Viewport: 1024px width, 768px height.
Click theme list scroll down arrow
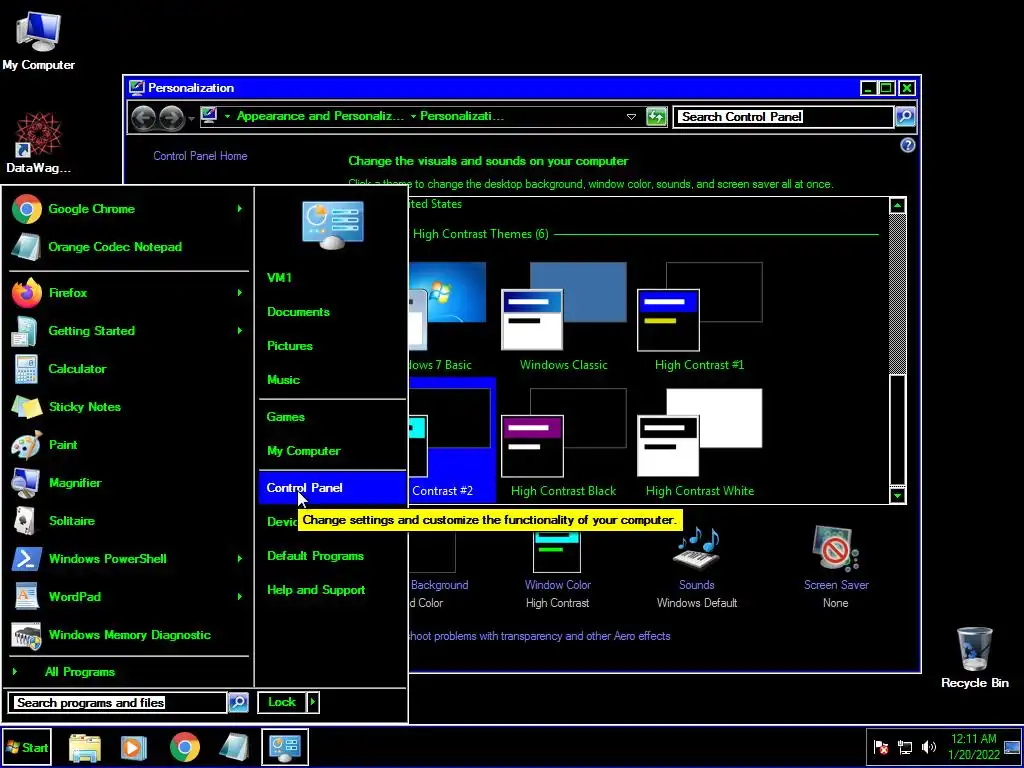pos(897,495)
